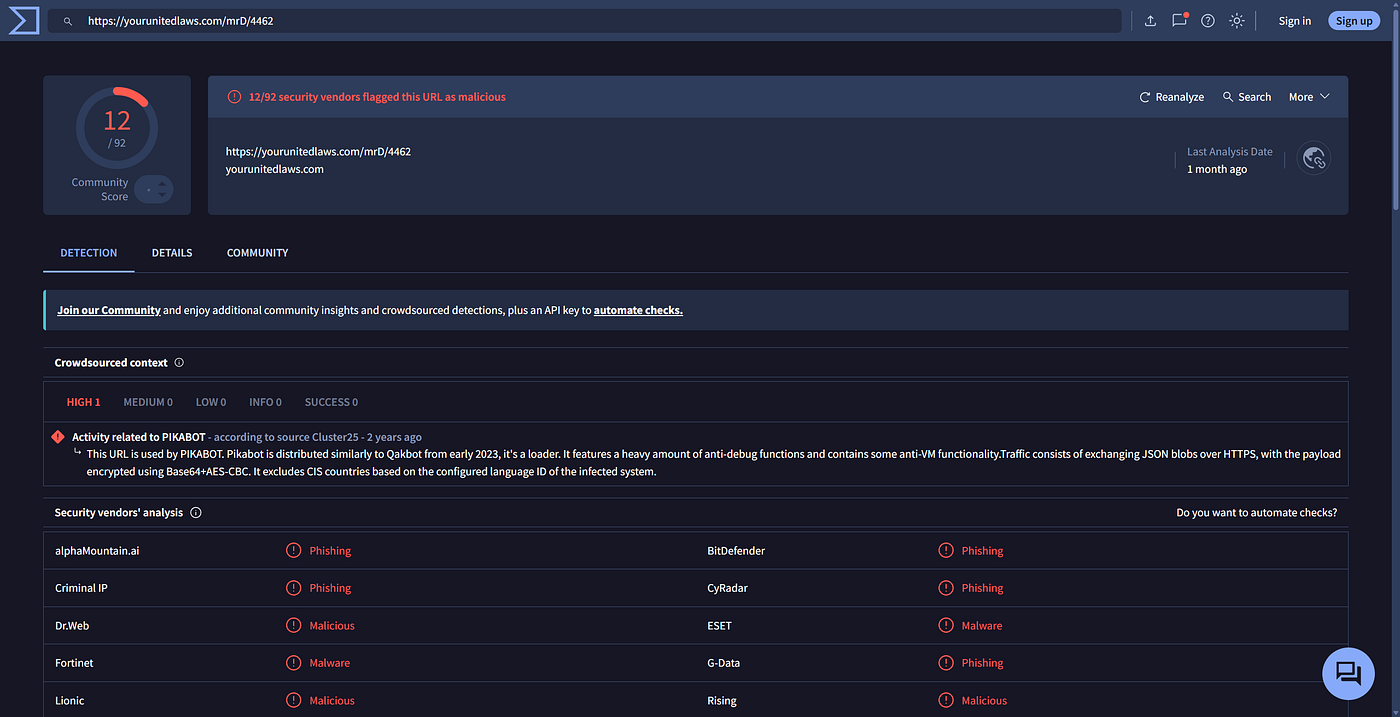Click the Lionic vendor name
1400x717 pixels.
[70, 701]
